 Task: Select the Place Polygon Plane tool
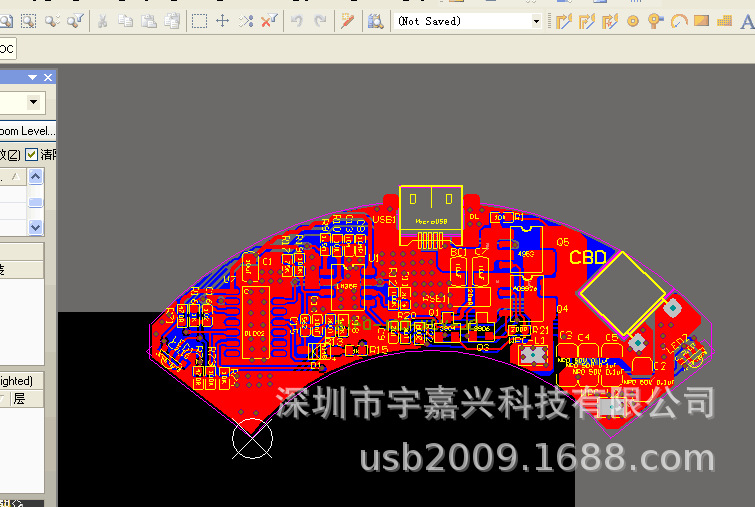click(725, 21)
